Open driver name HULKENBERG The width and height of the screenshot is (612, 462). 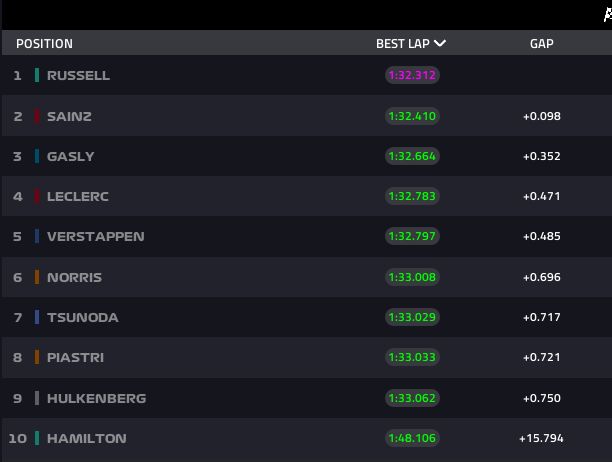pyautogui.click(x=96, y=398)
